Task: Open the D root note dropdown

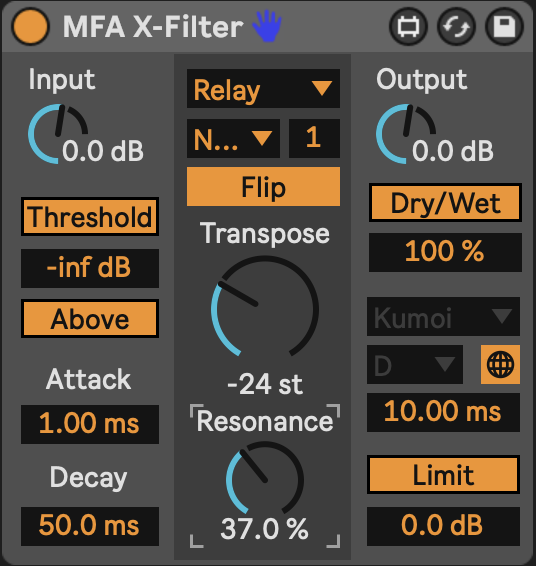Action: (x=415, y=364)
